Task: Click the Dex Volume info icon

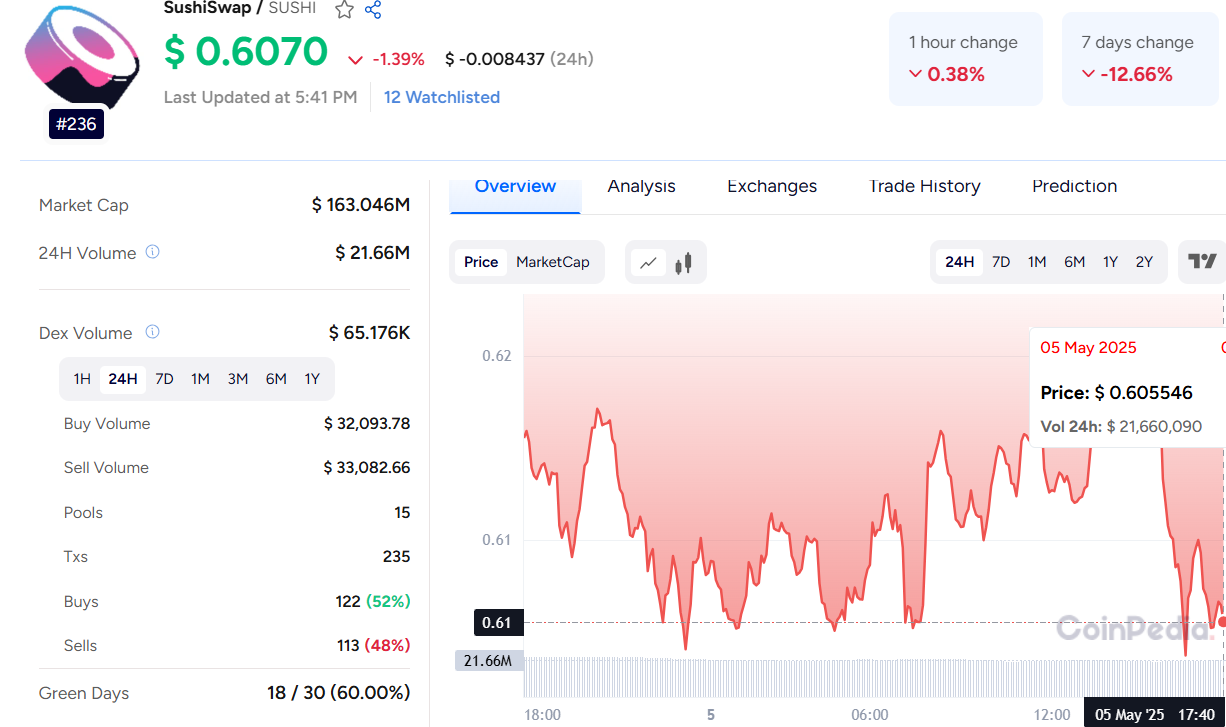Action: 153,332
